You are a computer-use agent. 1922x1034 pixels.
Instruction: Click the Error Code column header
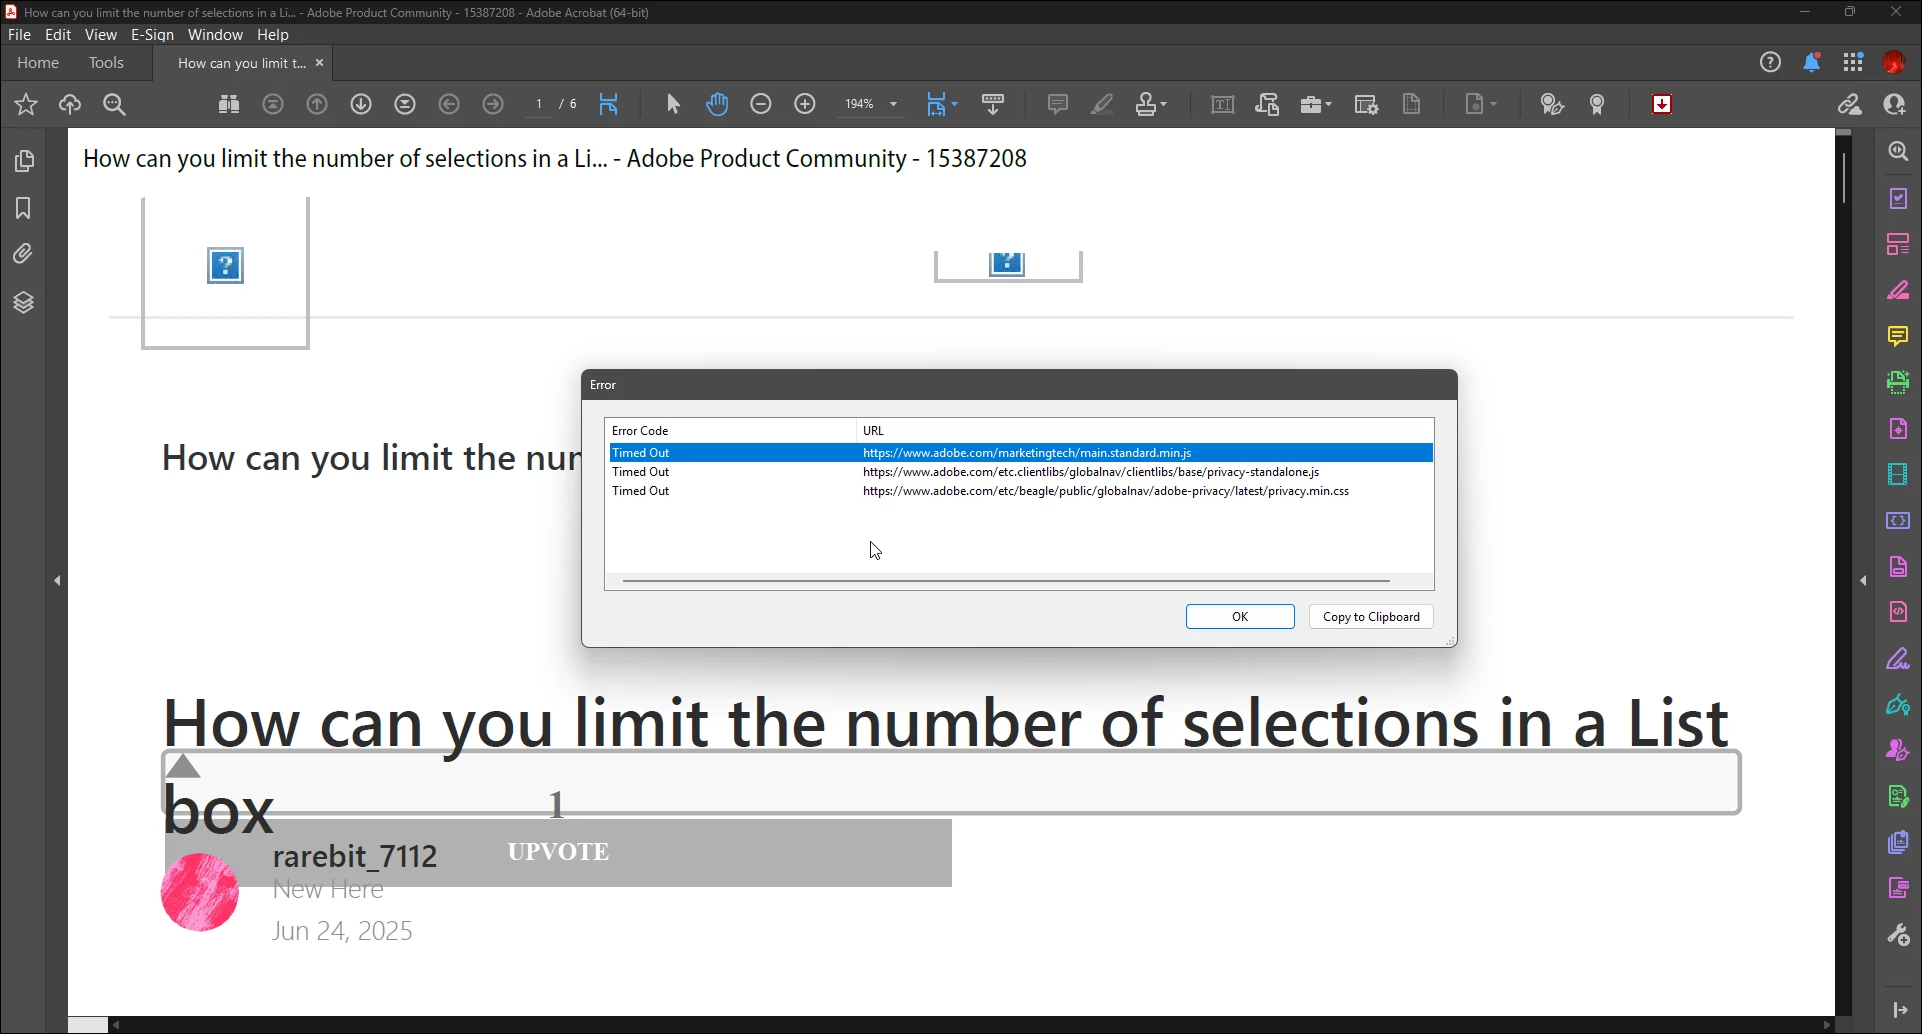(x=640, y=431)
